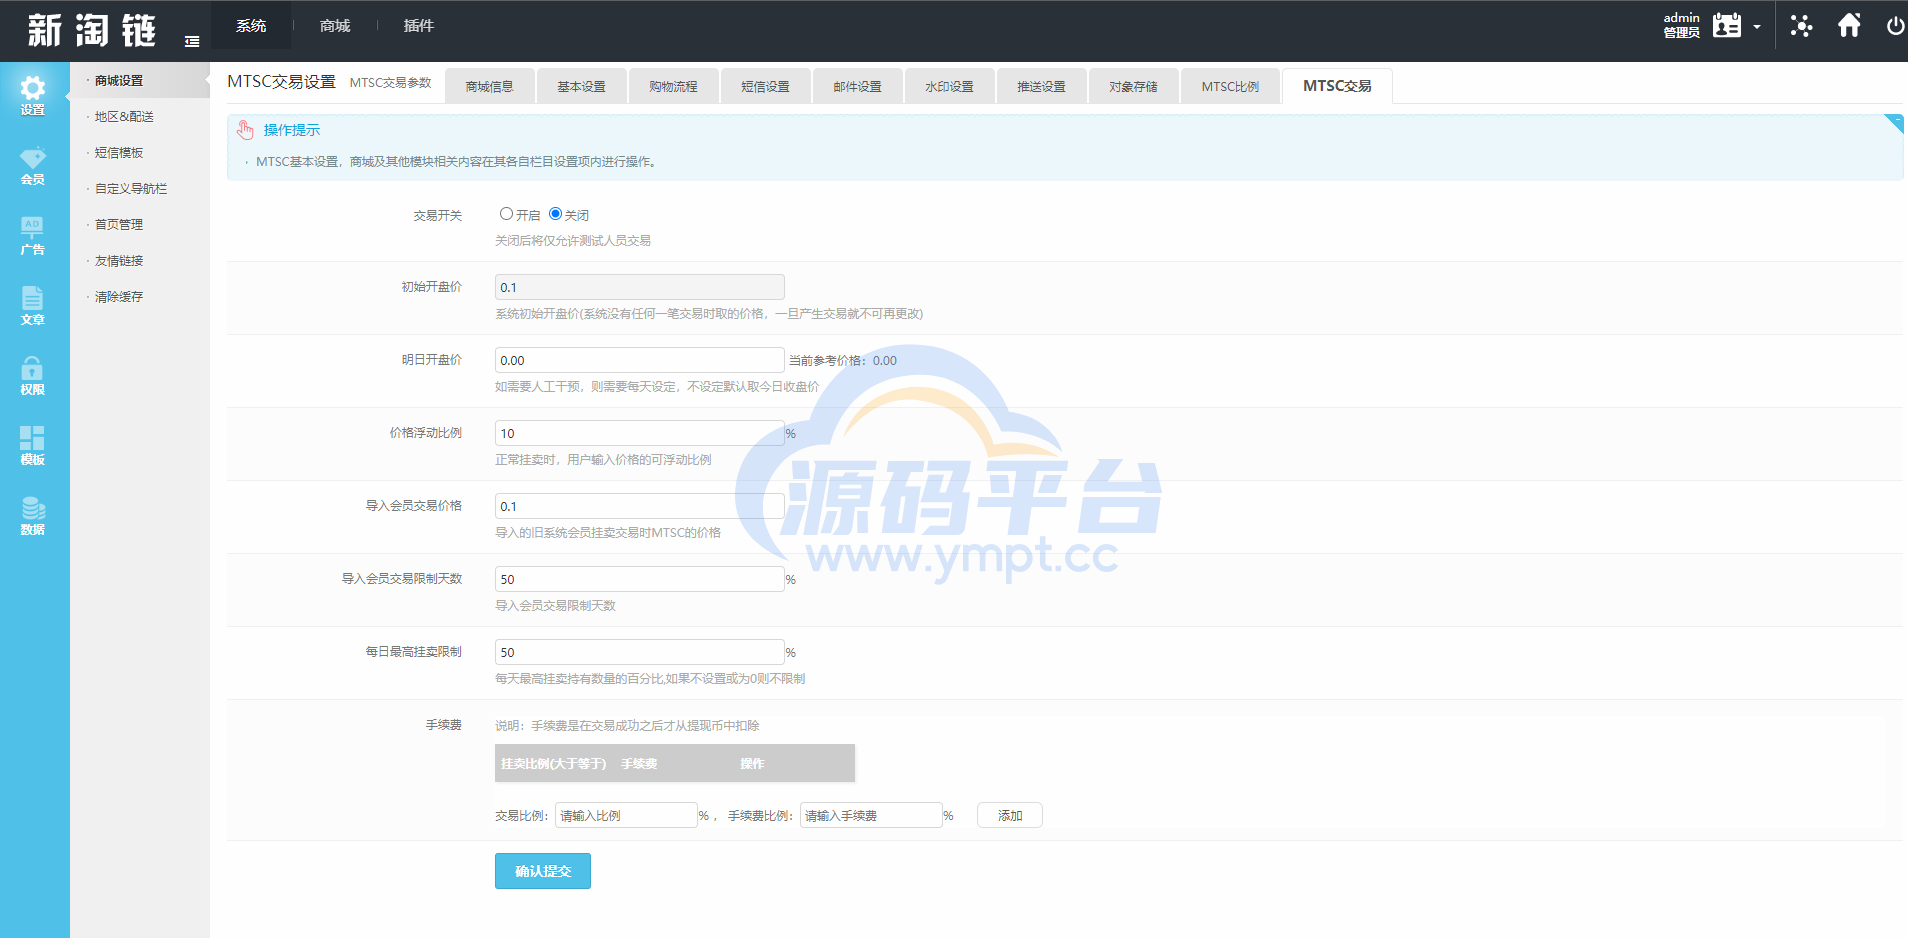This screenshot has height=938, width=1908.
Task: Click the power logout icon
Action: click(x=1895, y=26)
